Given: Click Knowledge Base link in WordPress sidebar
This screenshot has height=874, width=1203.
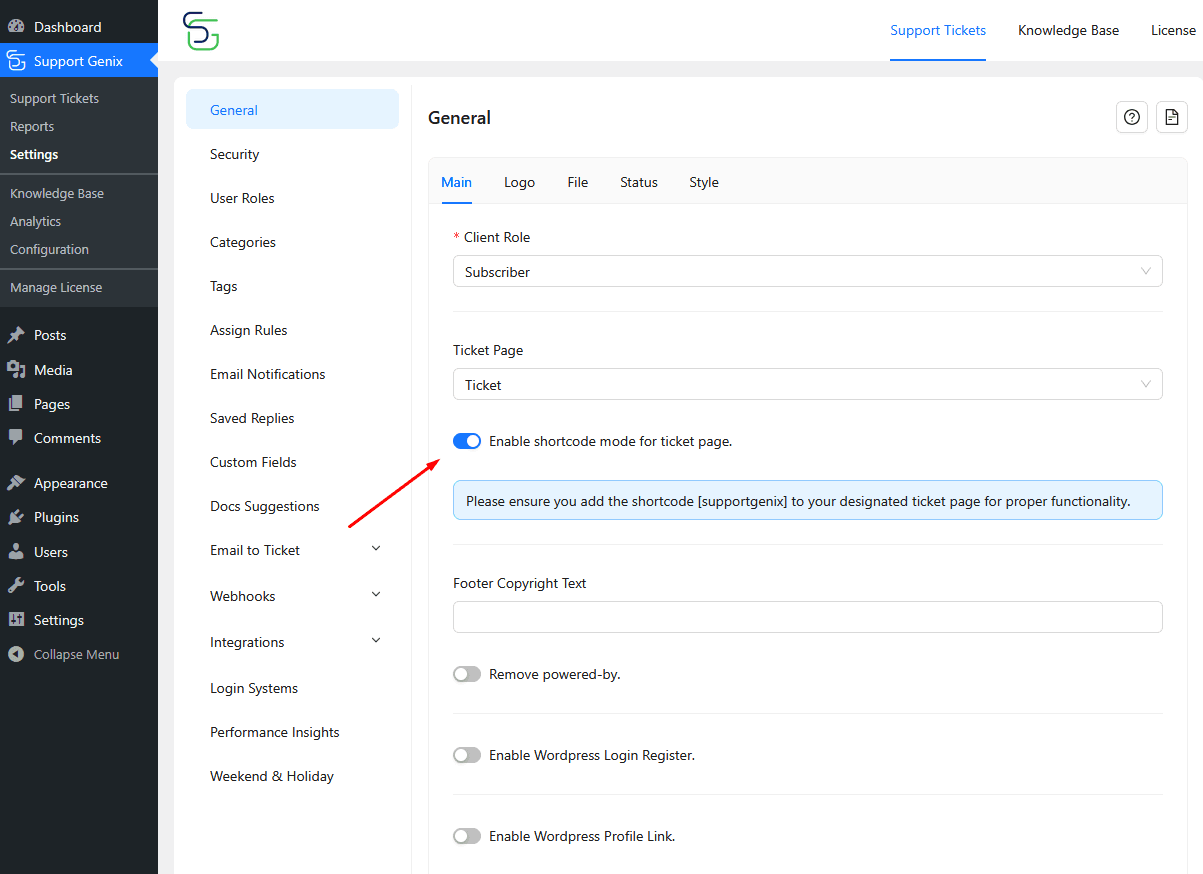Looking at the screenshot, I should [57, 193].
